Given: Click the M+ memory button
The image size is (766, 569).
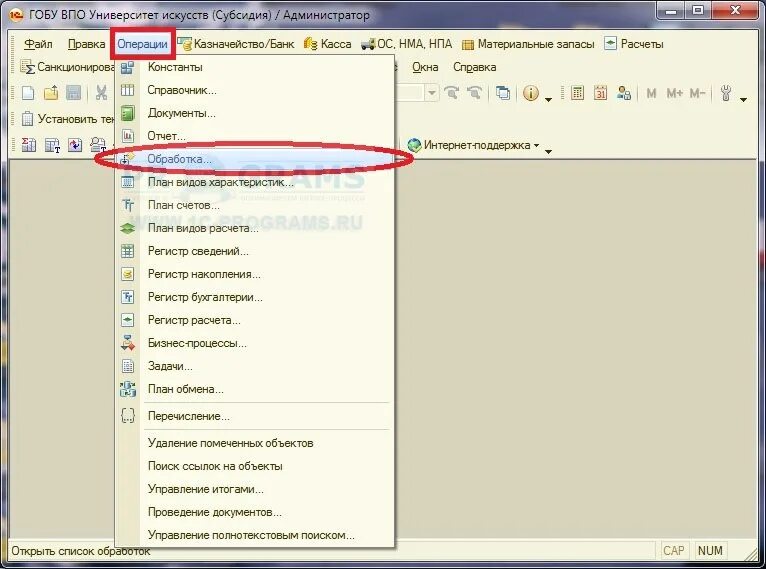Looking at the screenshot, I should pyautogui.click(x=675, y=93).
